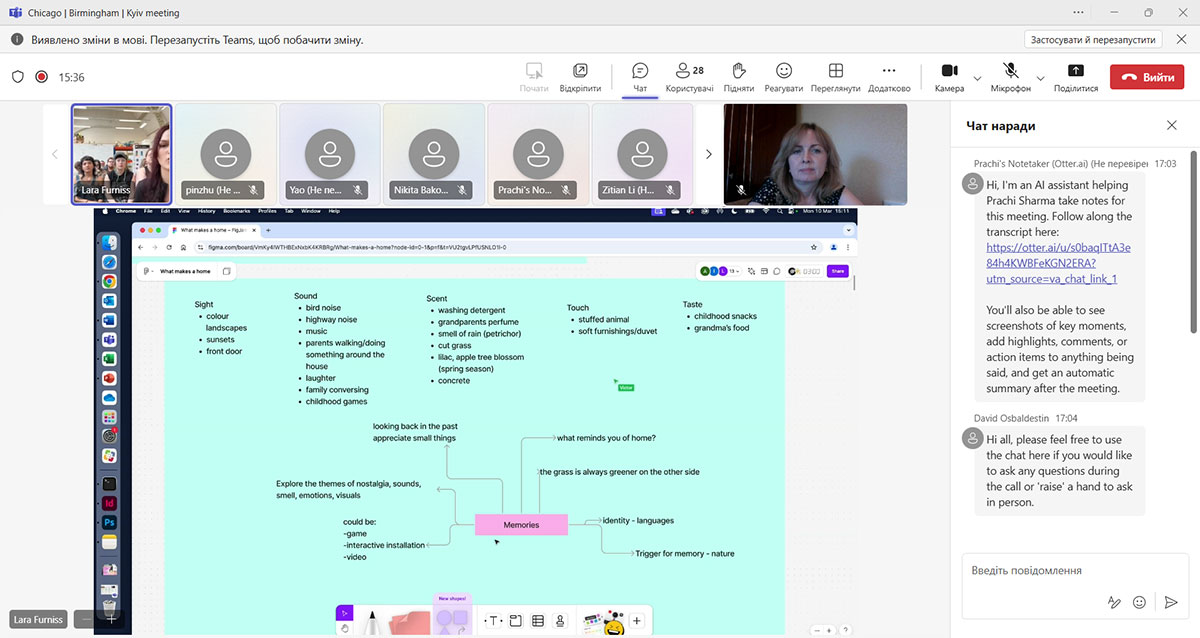The image size is (1200, 638).
Task: Click the Поділитися share screen icon
Action: tap(1076, 71)
